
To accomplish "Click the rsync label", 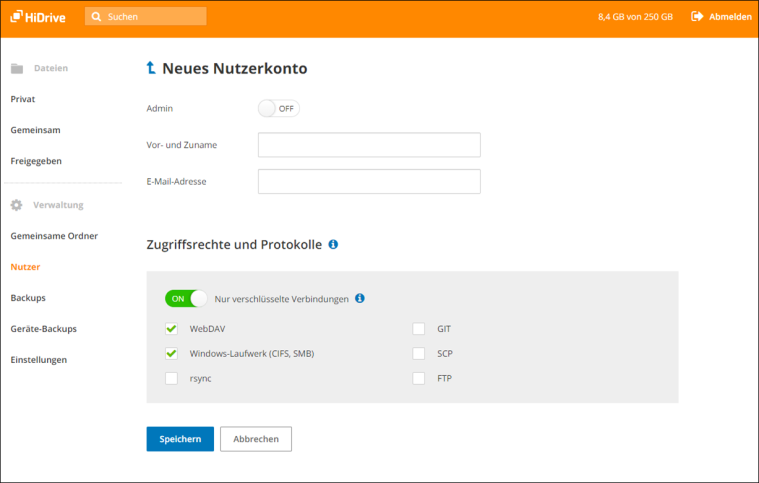I will (x=200, y=378).
